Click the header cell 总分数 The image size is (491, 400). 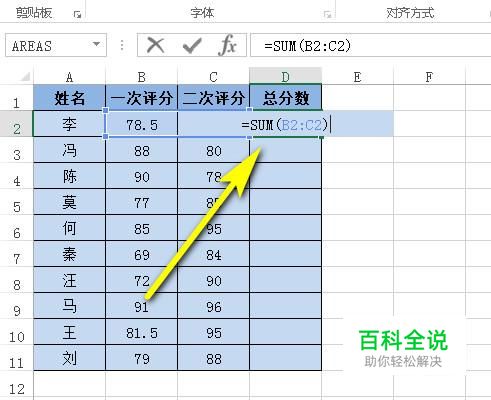pos(286,98)
